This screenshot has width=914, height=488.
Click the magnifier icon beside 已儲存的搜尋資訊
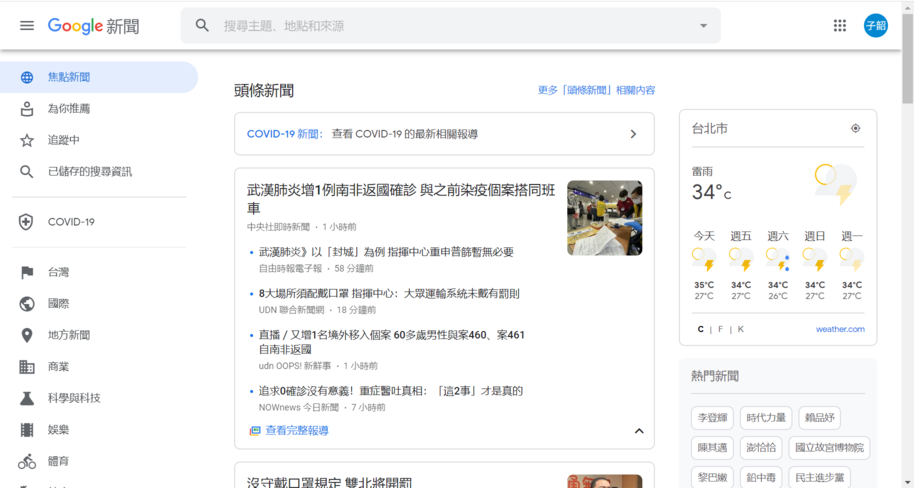tap(27, 172)
